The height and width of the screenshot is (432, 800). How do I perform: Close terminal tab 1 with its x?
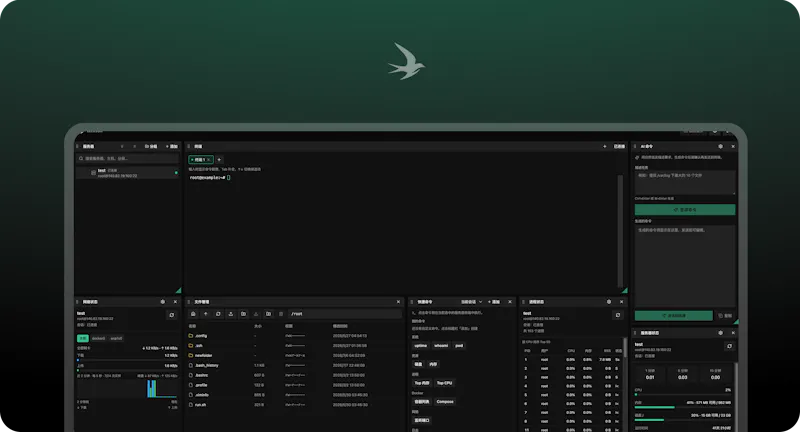click(209, 160)
